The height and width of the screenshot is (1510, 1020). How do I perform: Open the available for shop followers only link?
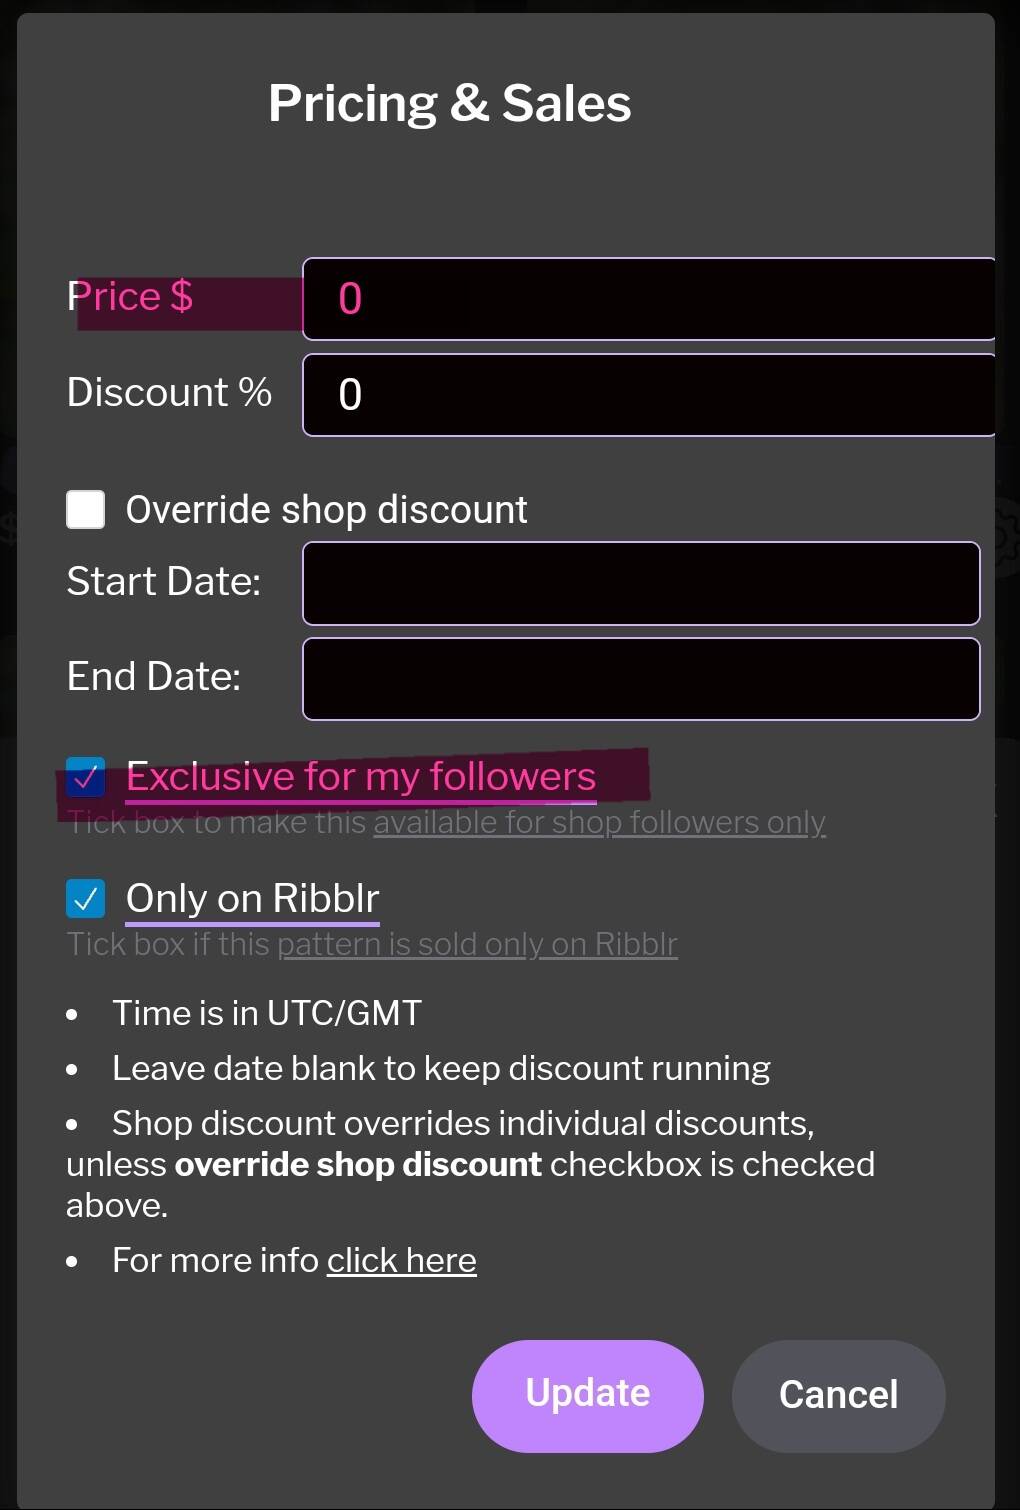point(600,822)
